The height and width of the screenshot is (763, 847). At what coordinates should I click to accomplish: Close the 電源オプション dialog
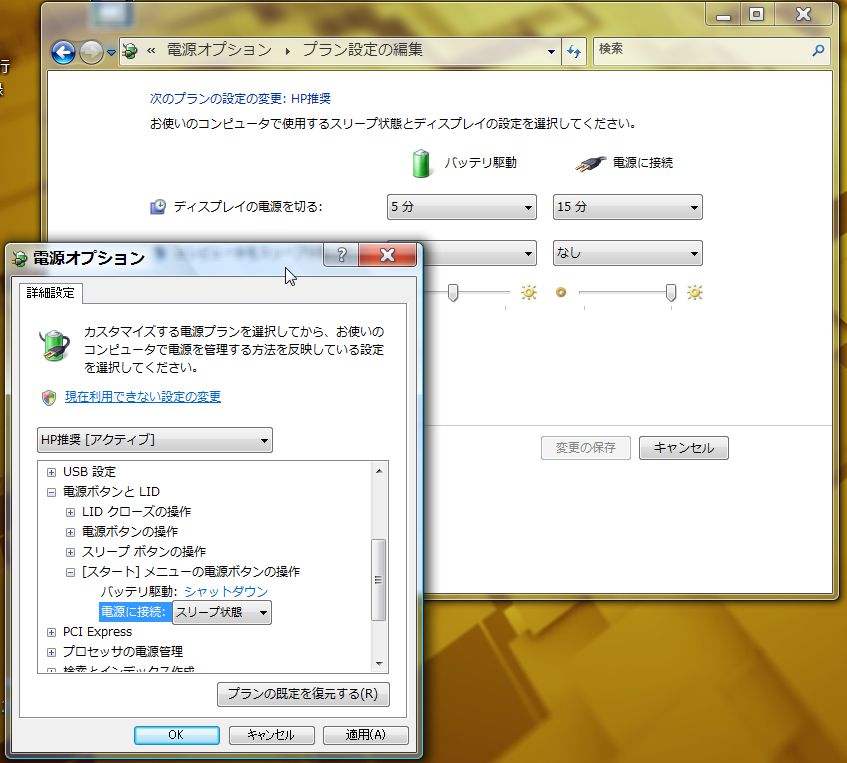(387, 255)
